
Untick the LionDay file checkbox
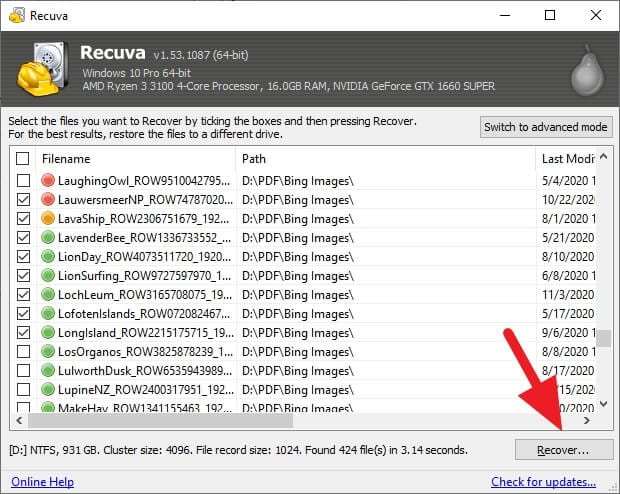[23, 256]
